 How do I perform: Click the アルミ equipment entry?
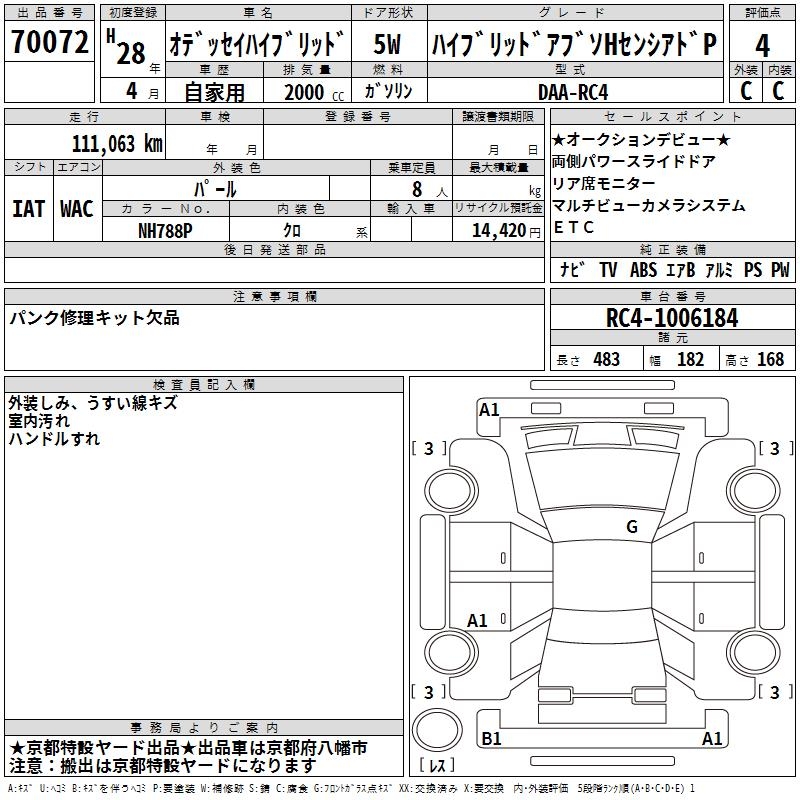[x=719, y=269]
